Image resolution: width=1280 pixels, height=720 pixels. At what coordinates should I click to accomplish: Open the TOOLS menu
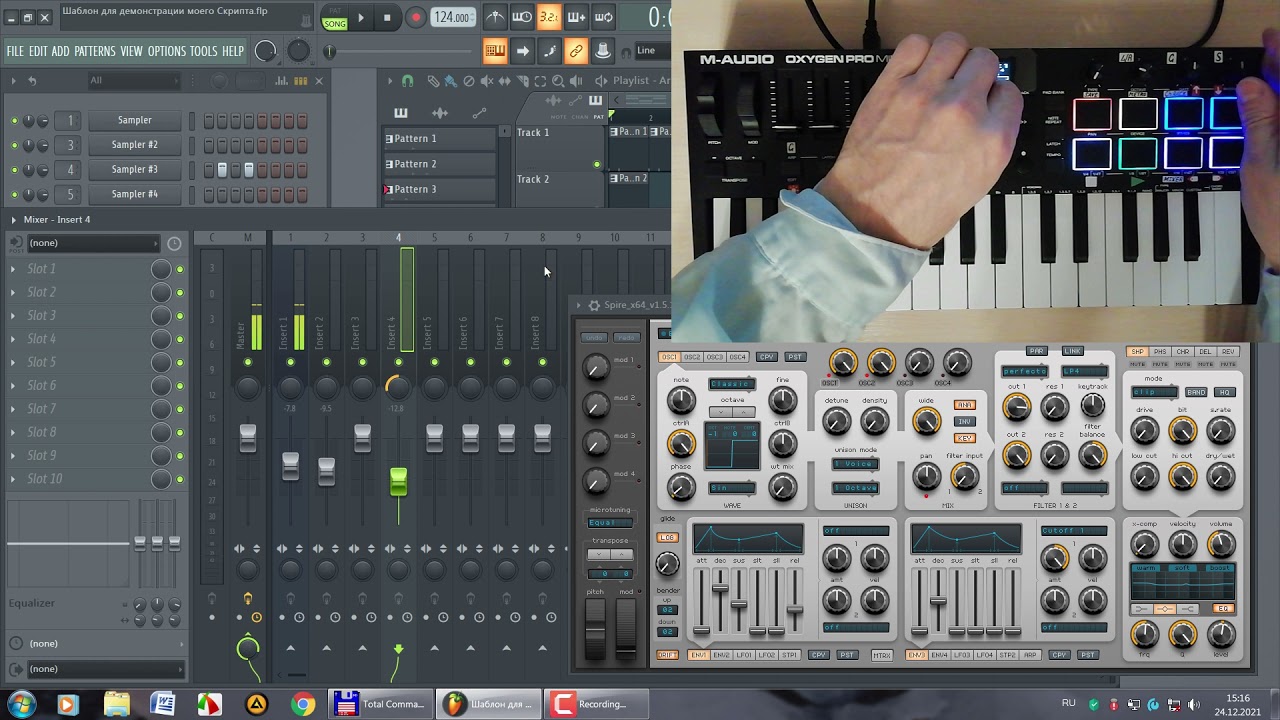click(204, 51)
